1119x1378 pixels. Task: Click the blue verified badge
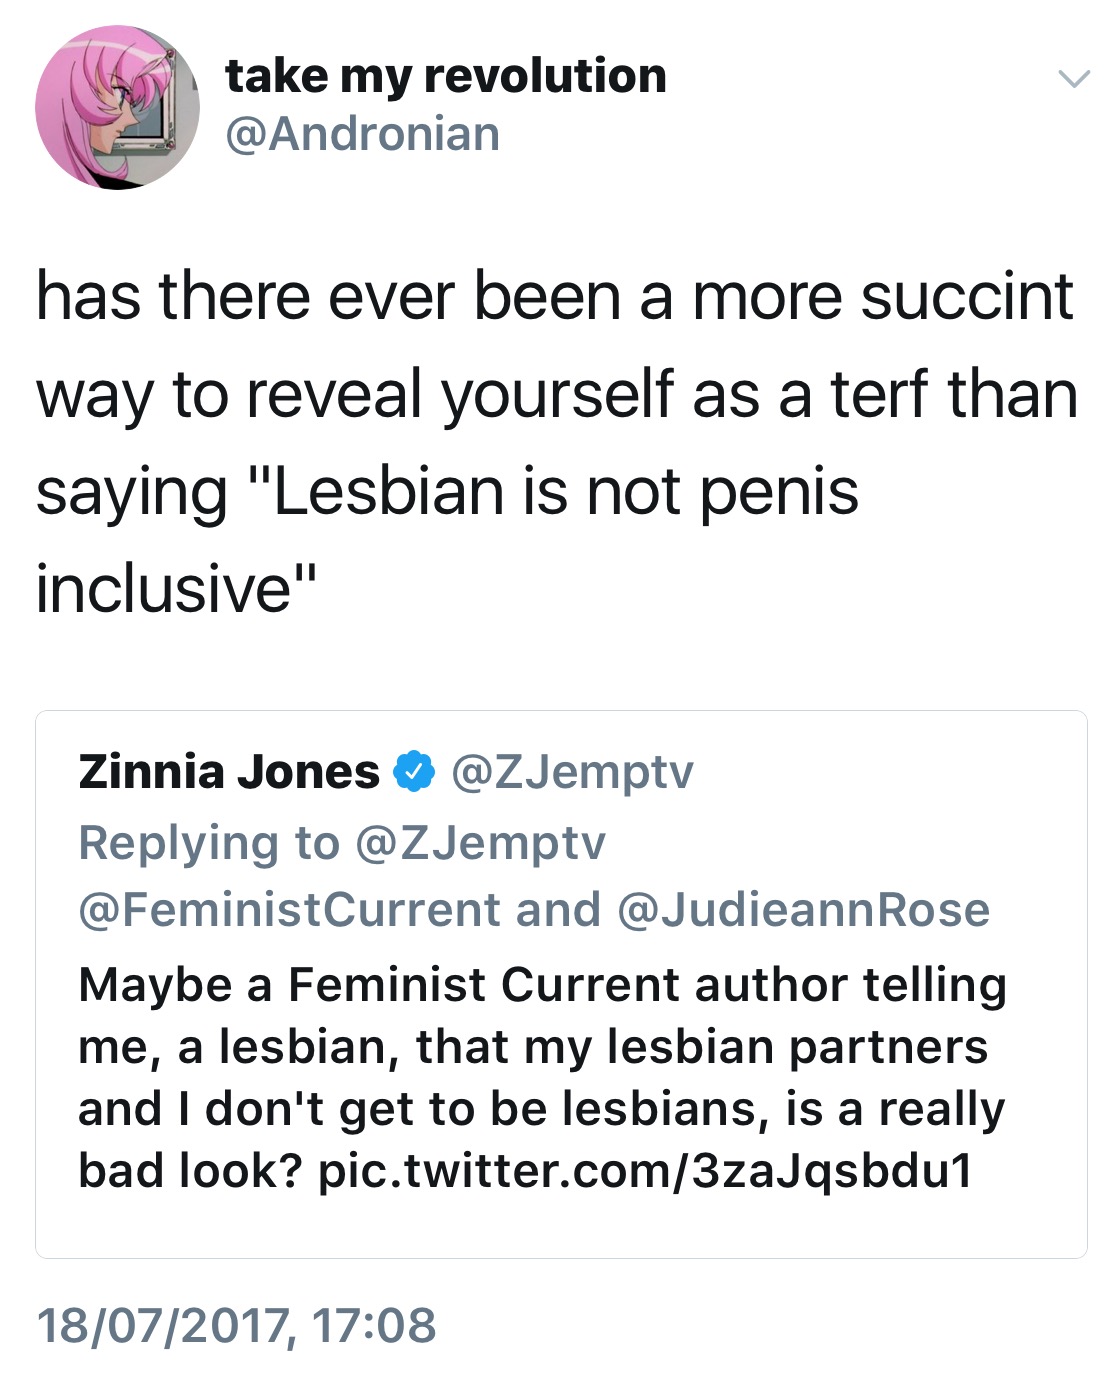[x=415, y=772]
